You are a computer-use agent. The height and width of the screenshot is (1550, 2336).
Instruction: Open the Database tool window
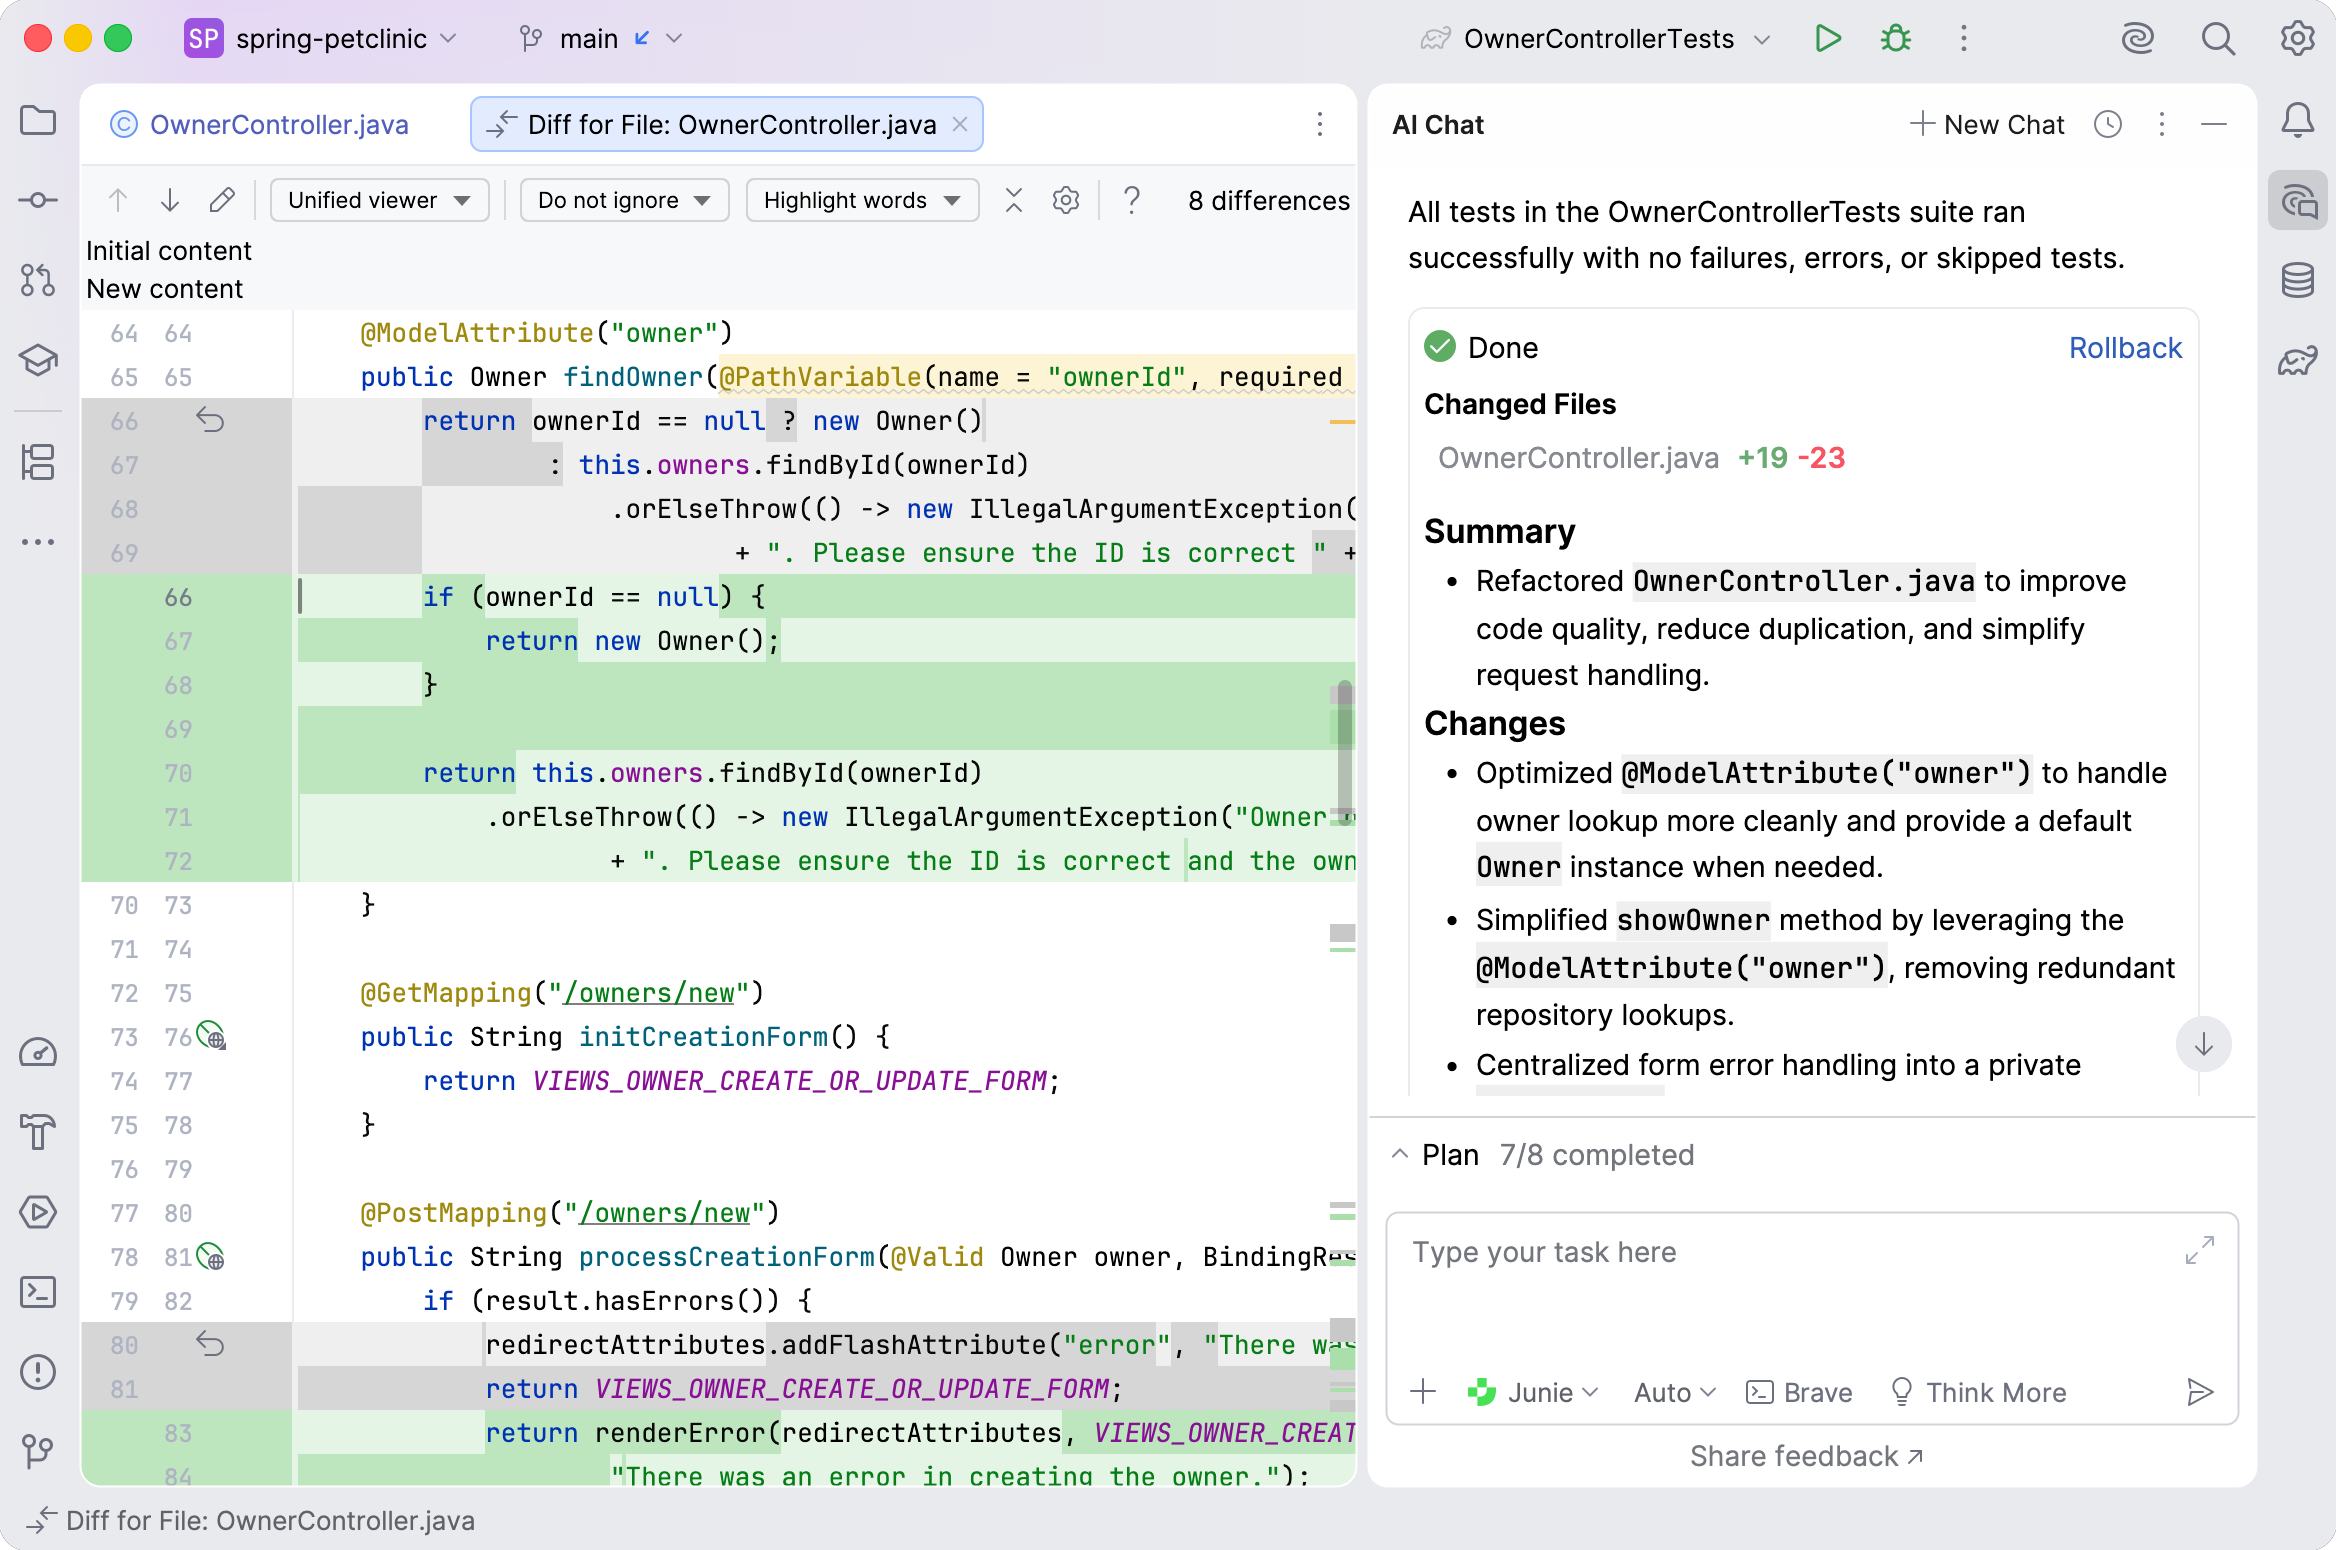click(x=2297, y=281)
